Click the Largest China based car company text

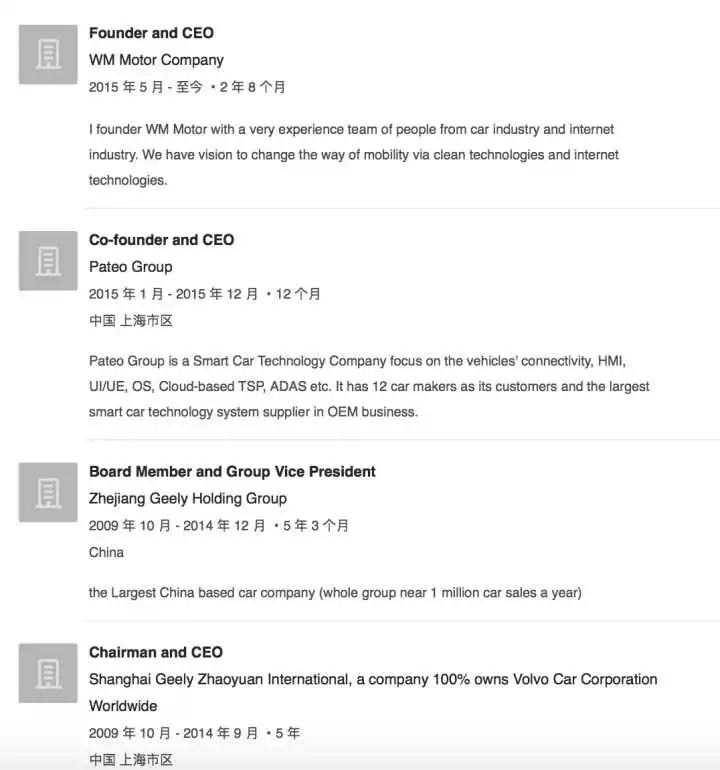coord(335,593)
